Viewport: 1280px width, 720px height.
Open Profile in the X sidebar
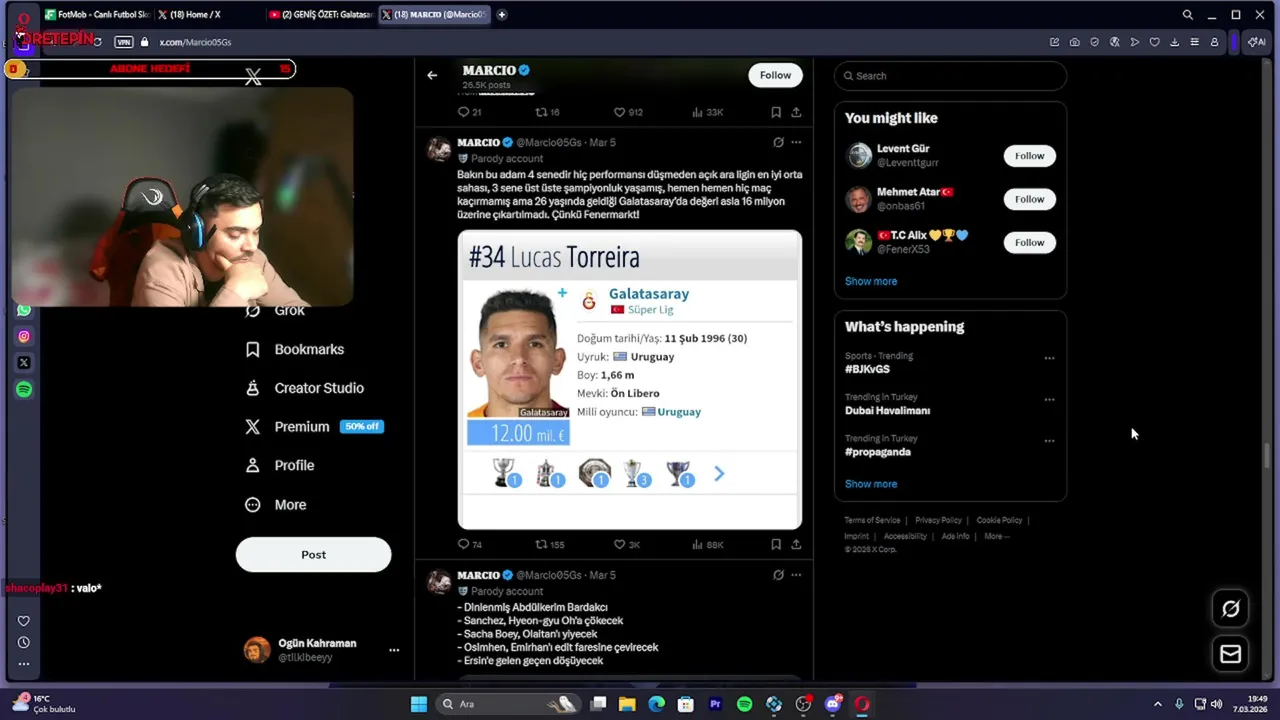click(x=280, y=465)
